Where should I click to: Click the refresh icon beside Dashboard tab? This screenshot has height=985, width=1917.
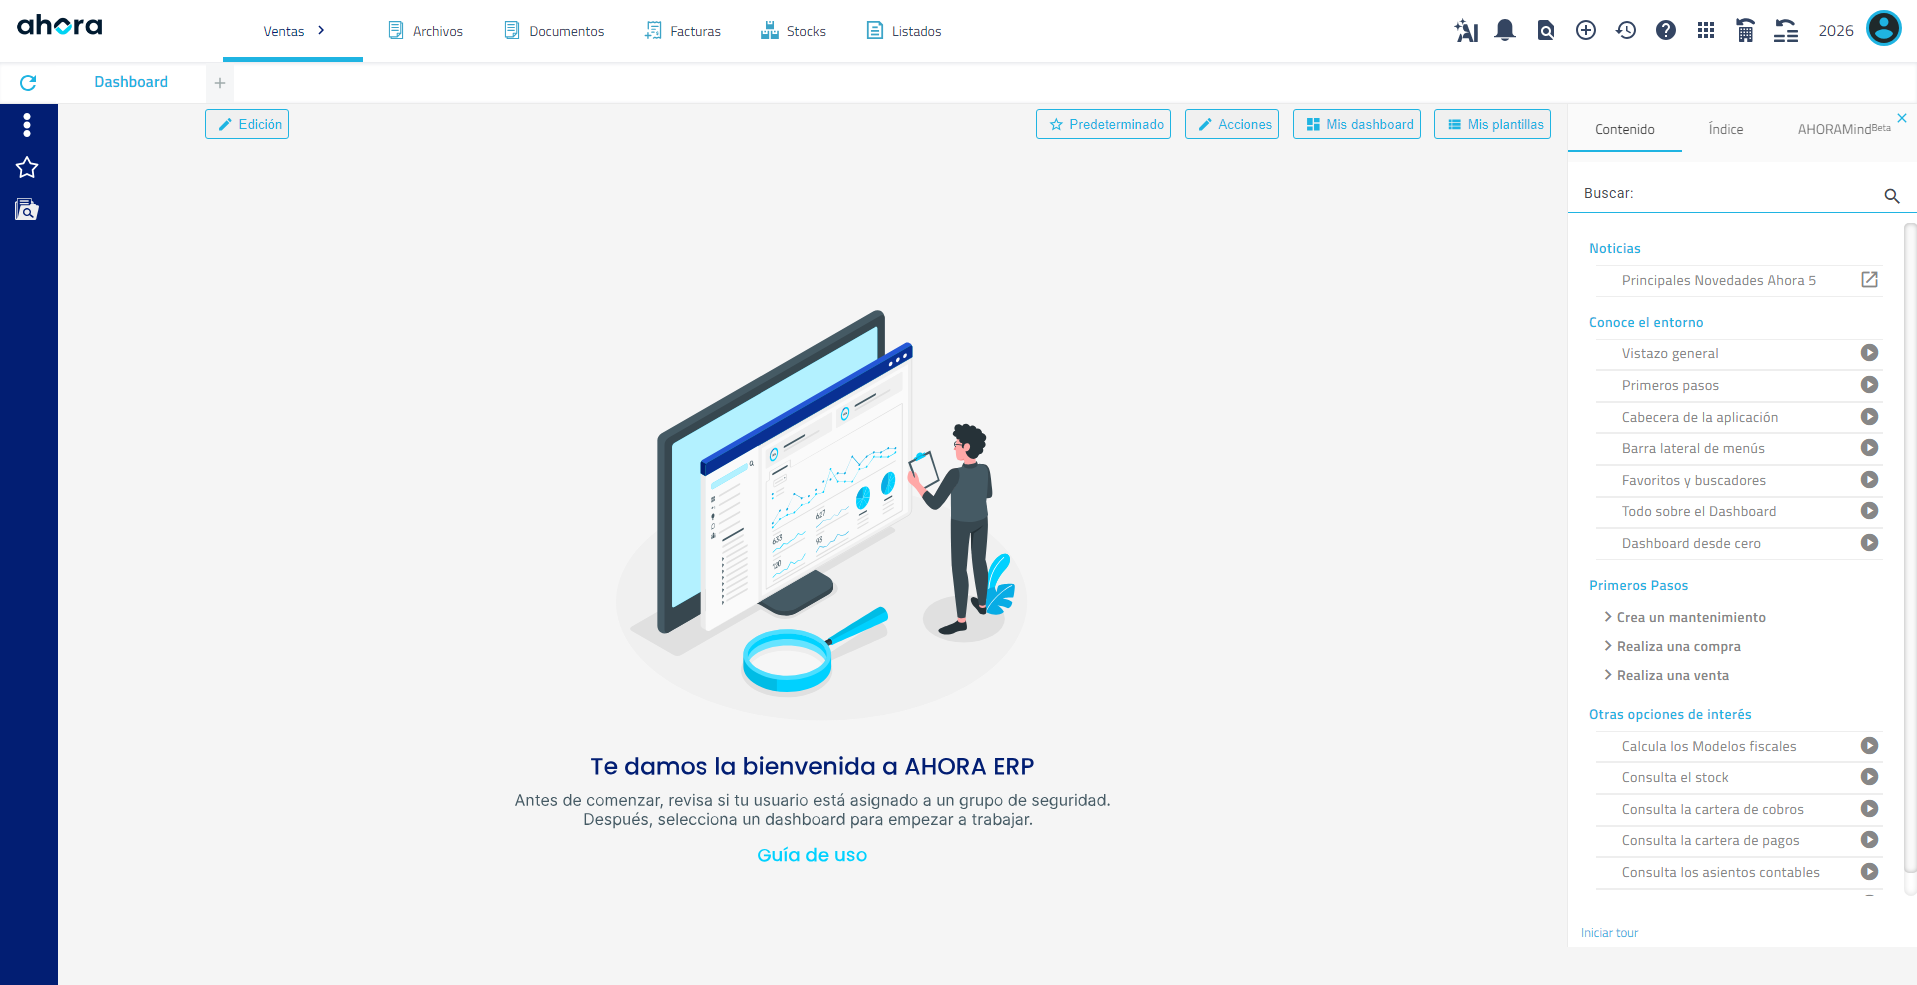coord(28,83)
